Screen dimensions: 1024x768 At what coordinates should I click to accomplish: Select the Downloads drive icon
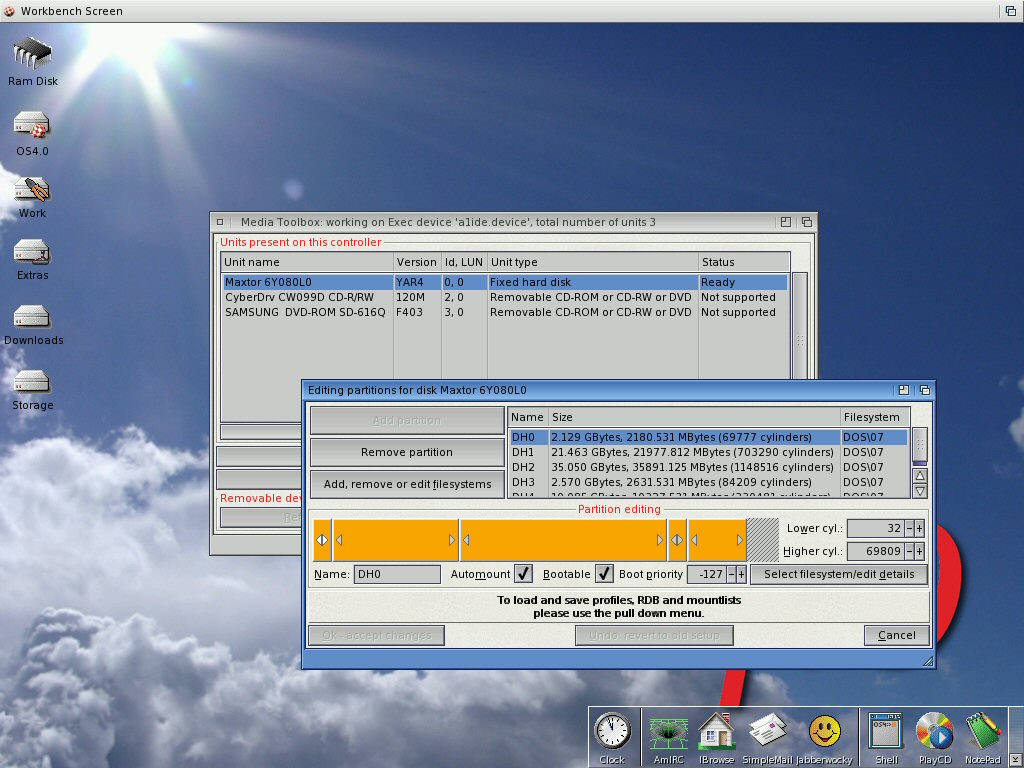(x=33, y=325)
